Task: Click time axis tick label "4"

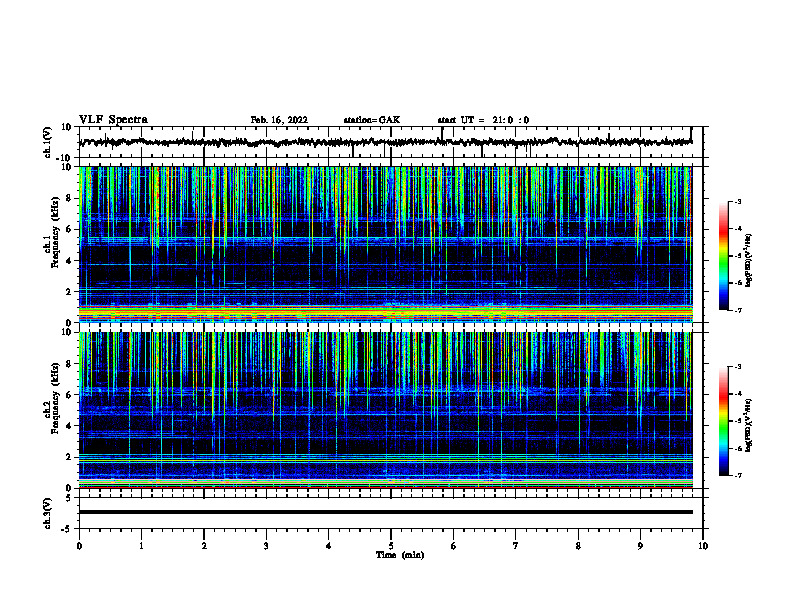Action: coord(328,546)
